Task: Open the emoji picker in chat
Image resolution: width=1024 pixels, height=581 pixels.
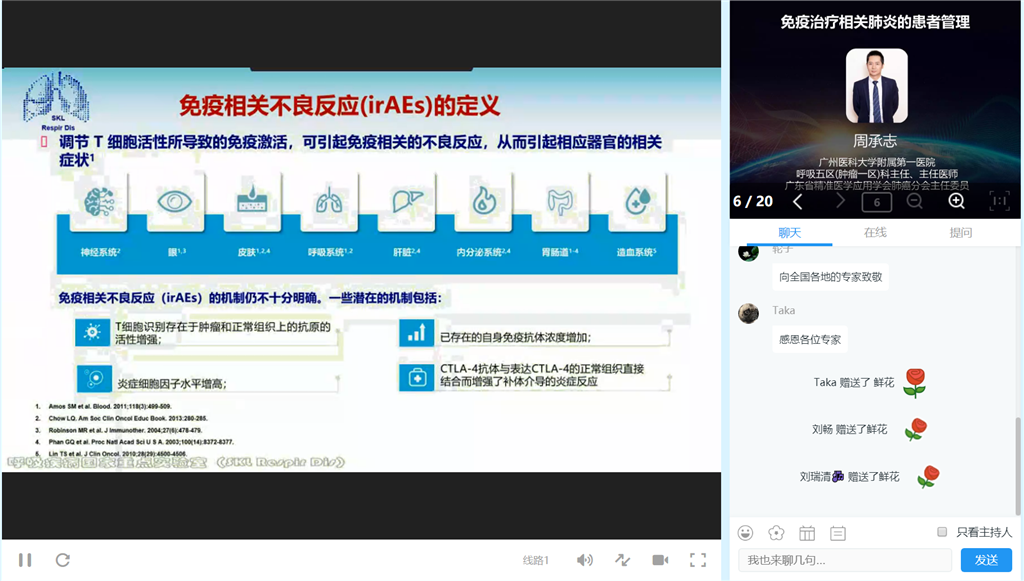Action: click(x=744, y=533)
